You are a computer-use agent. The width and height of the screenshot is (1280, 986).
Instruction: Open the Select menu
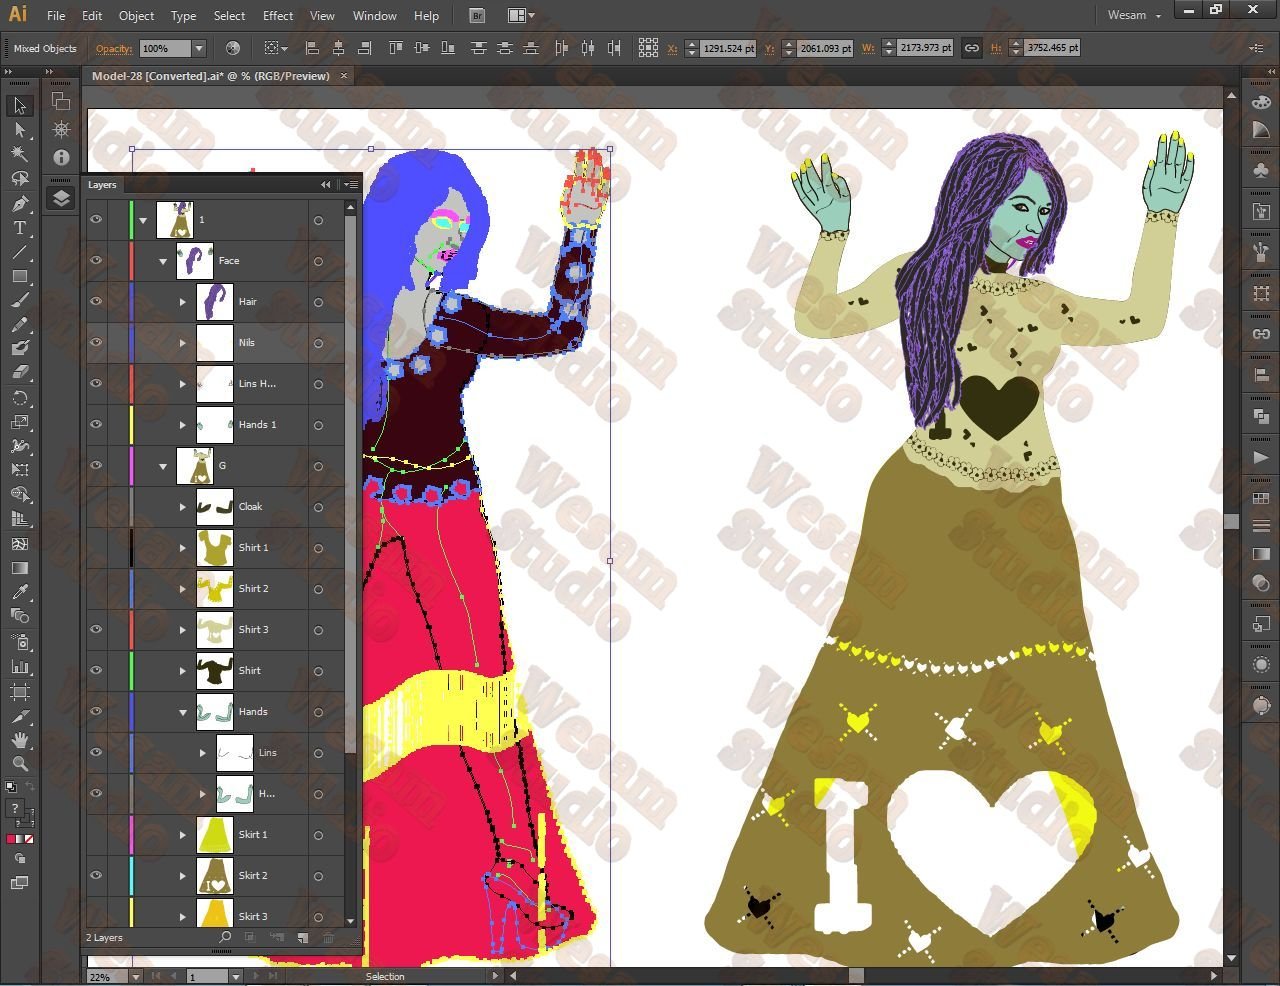(x=229, y=15)
